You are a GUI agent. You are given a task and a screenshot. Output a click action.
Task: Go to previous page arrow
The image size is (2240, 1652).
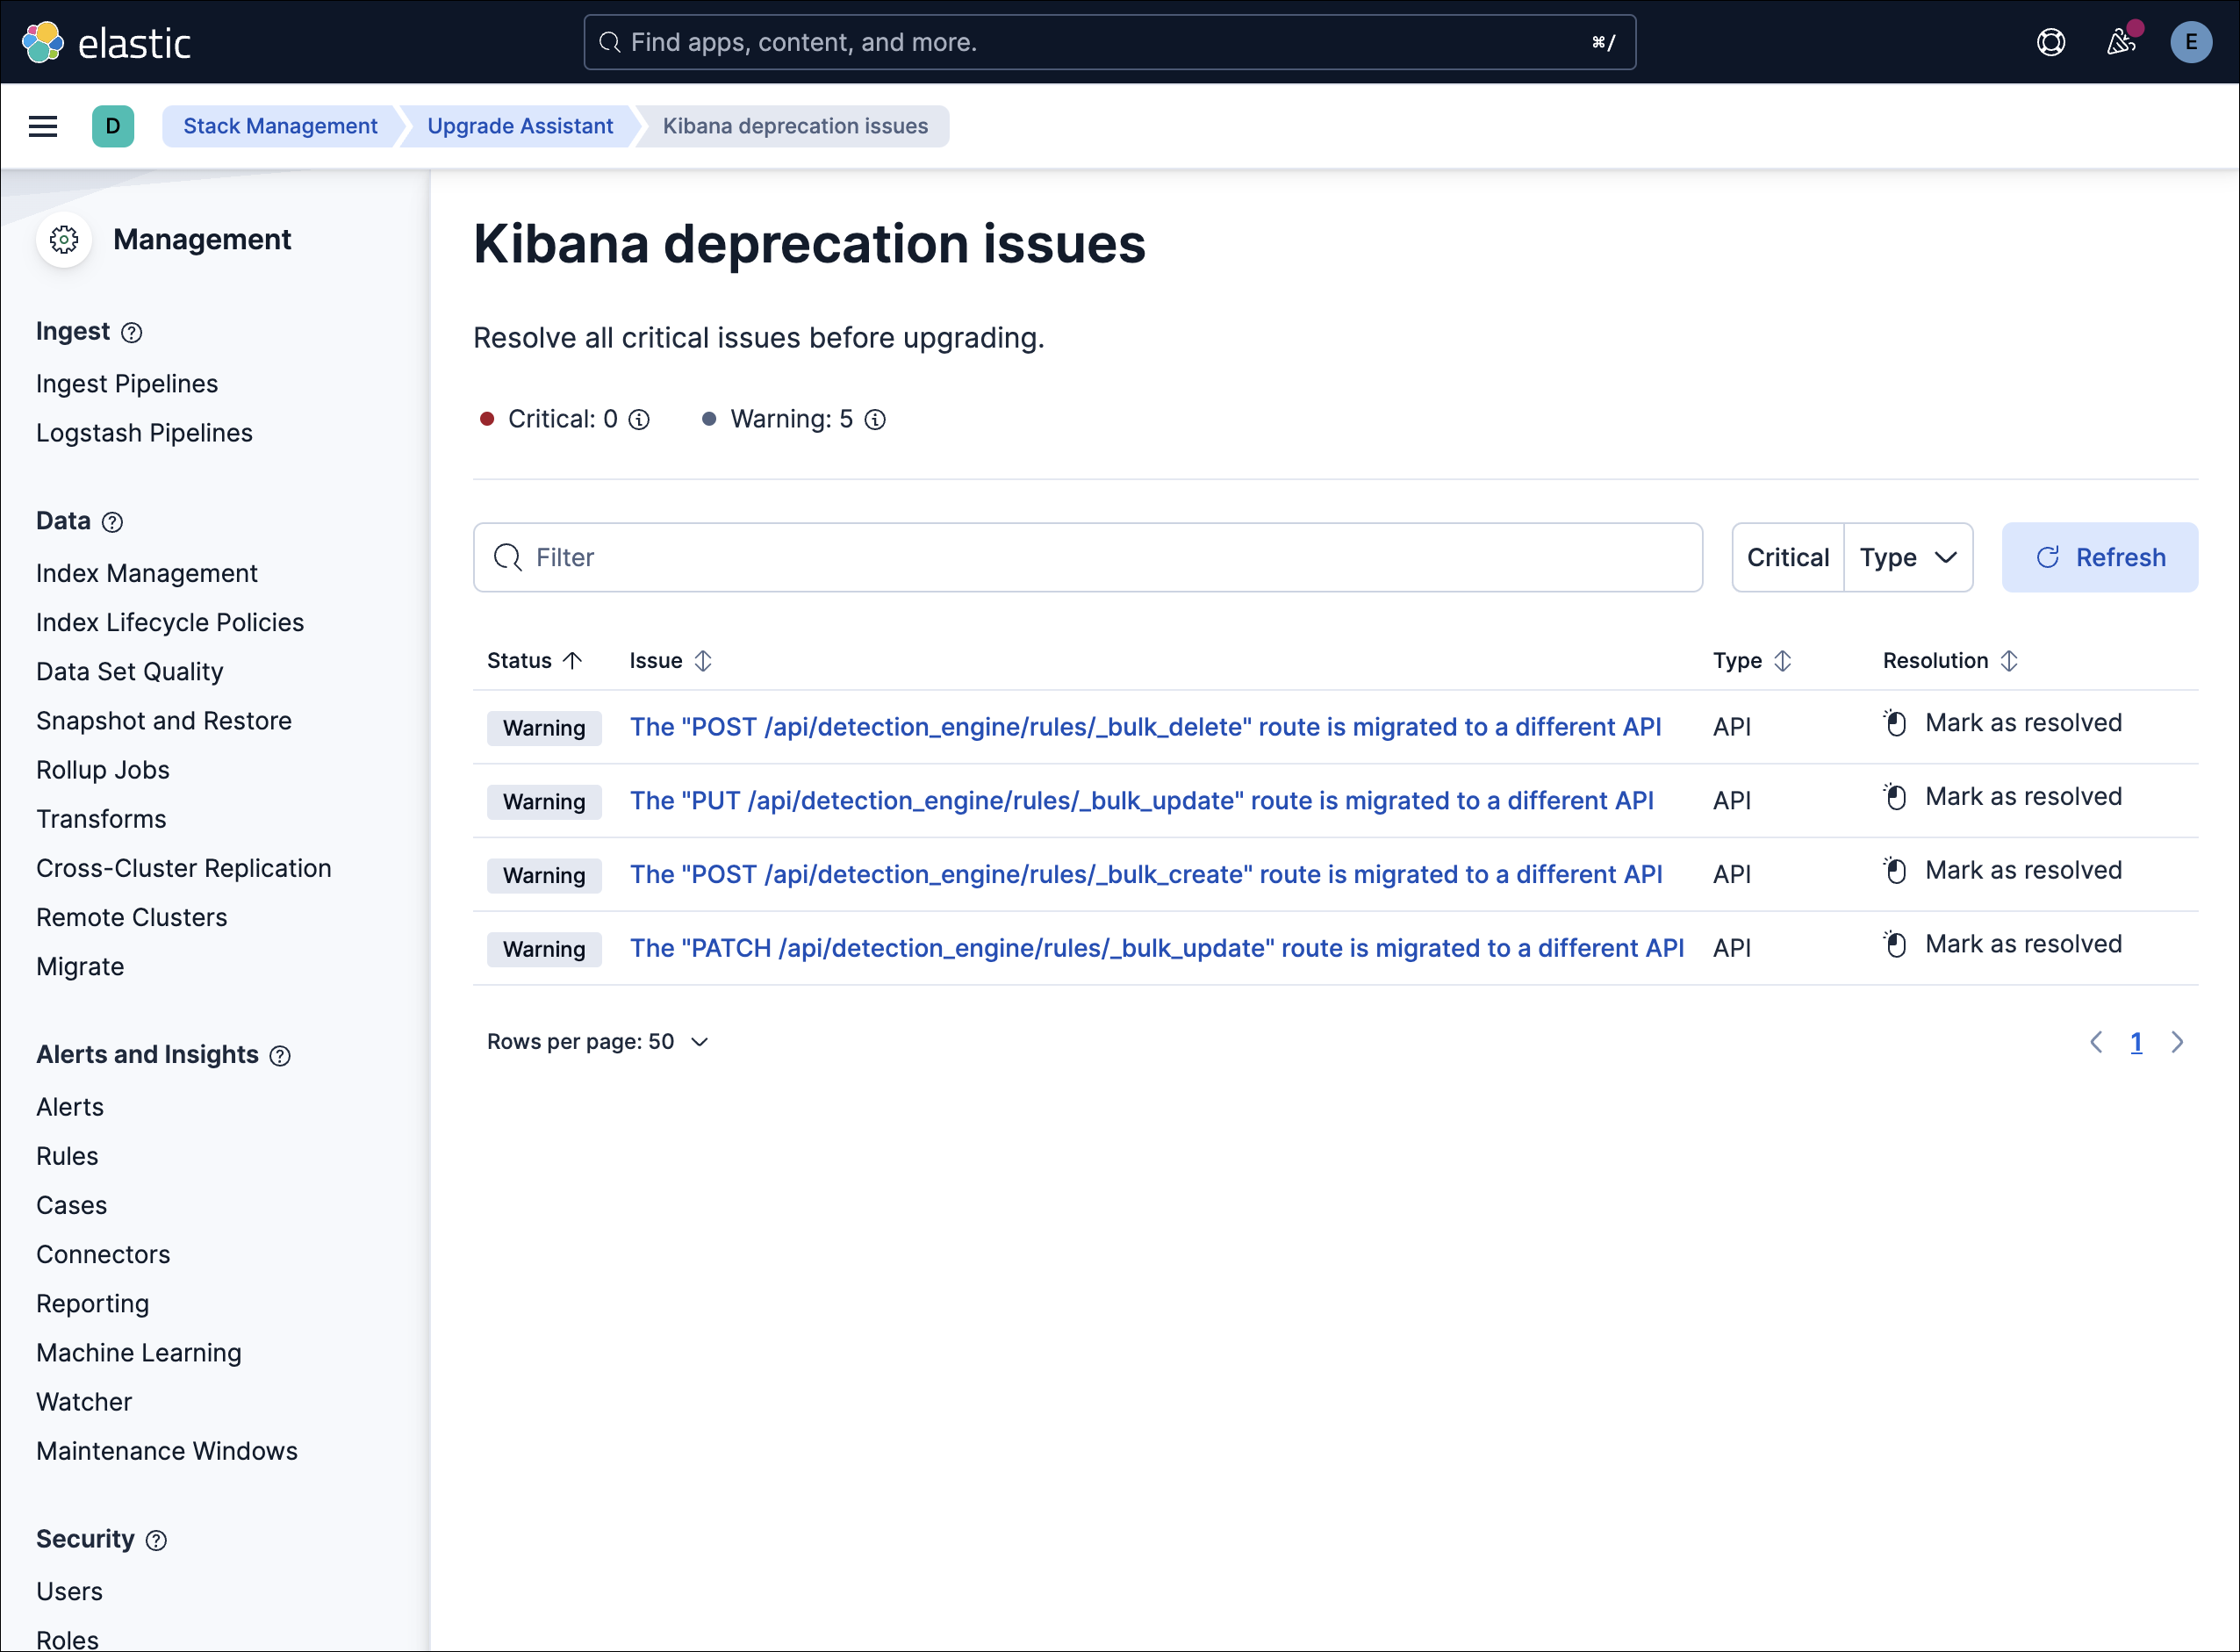pyautogui.click(x=2096, y=1042)
